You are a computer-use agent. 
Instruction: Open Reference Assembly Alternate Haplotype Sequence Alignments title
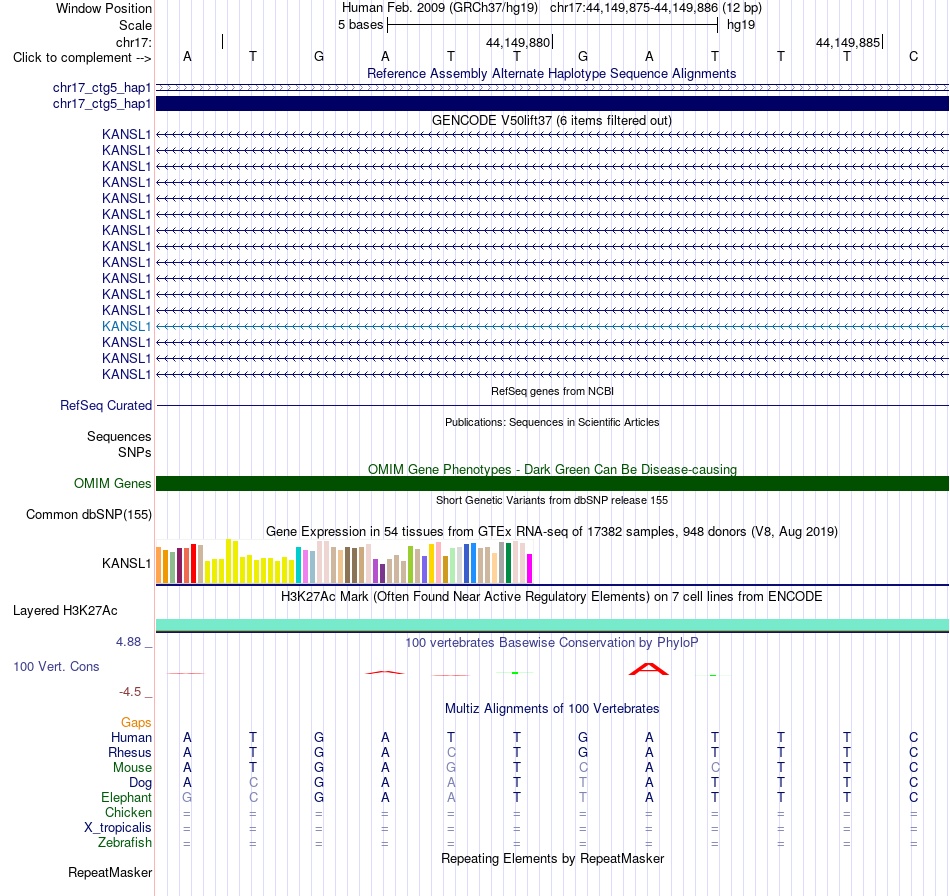point(551,73)
